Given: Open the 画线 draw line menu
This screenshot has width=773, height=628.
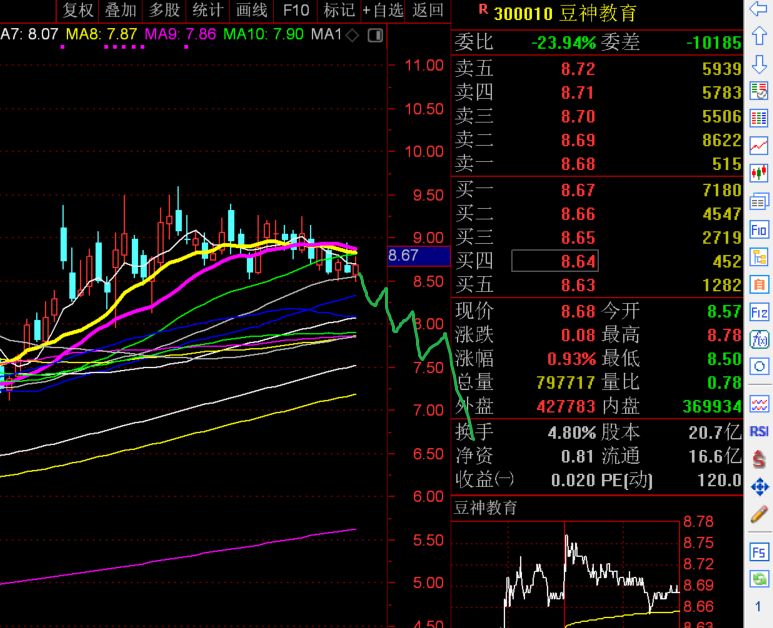Looking at the screenshot, I should point(251,10).
